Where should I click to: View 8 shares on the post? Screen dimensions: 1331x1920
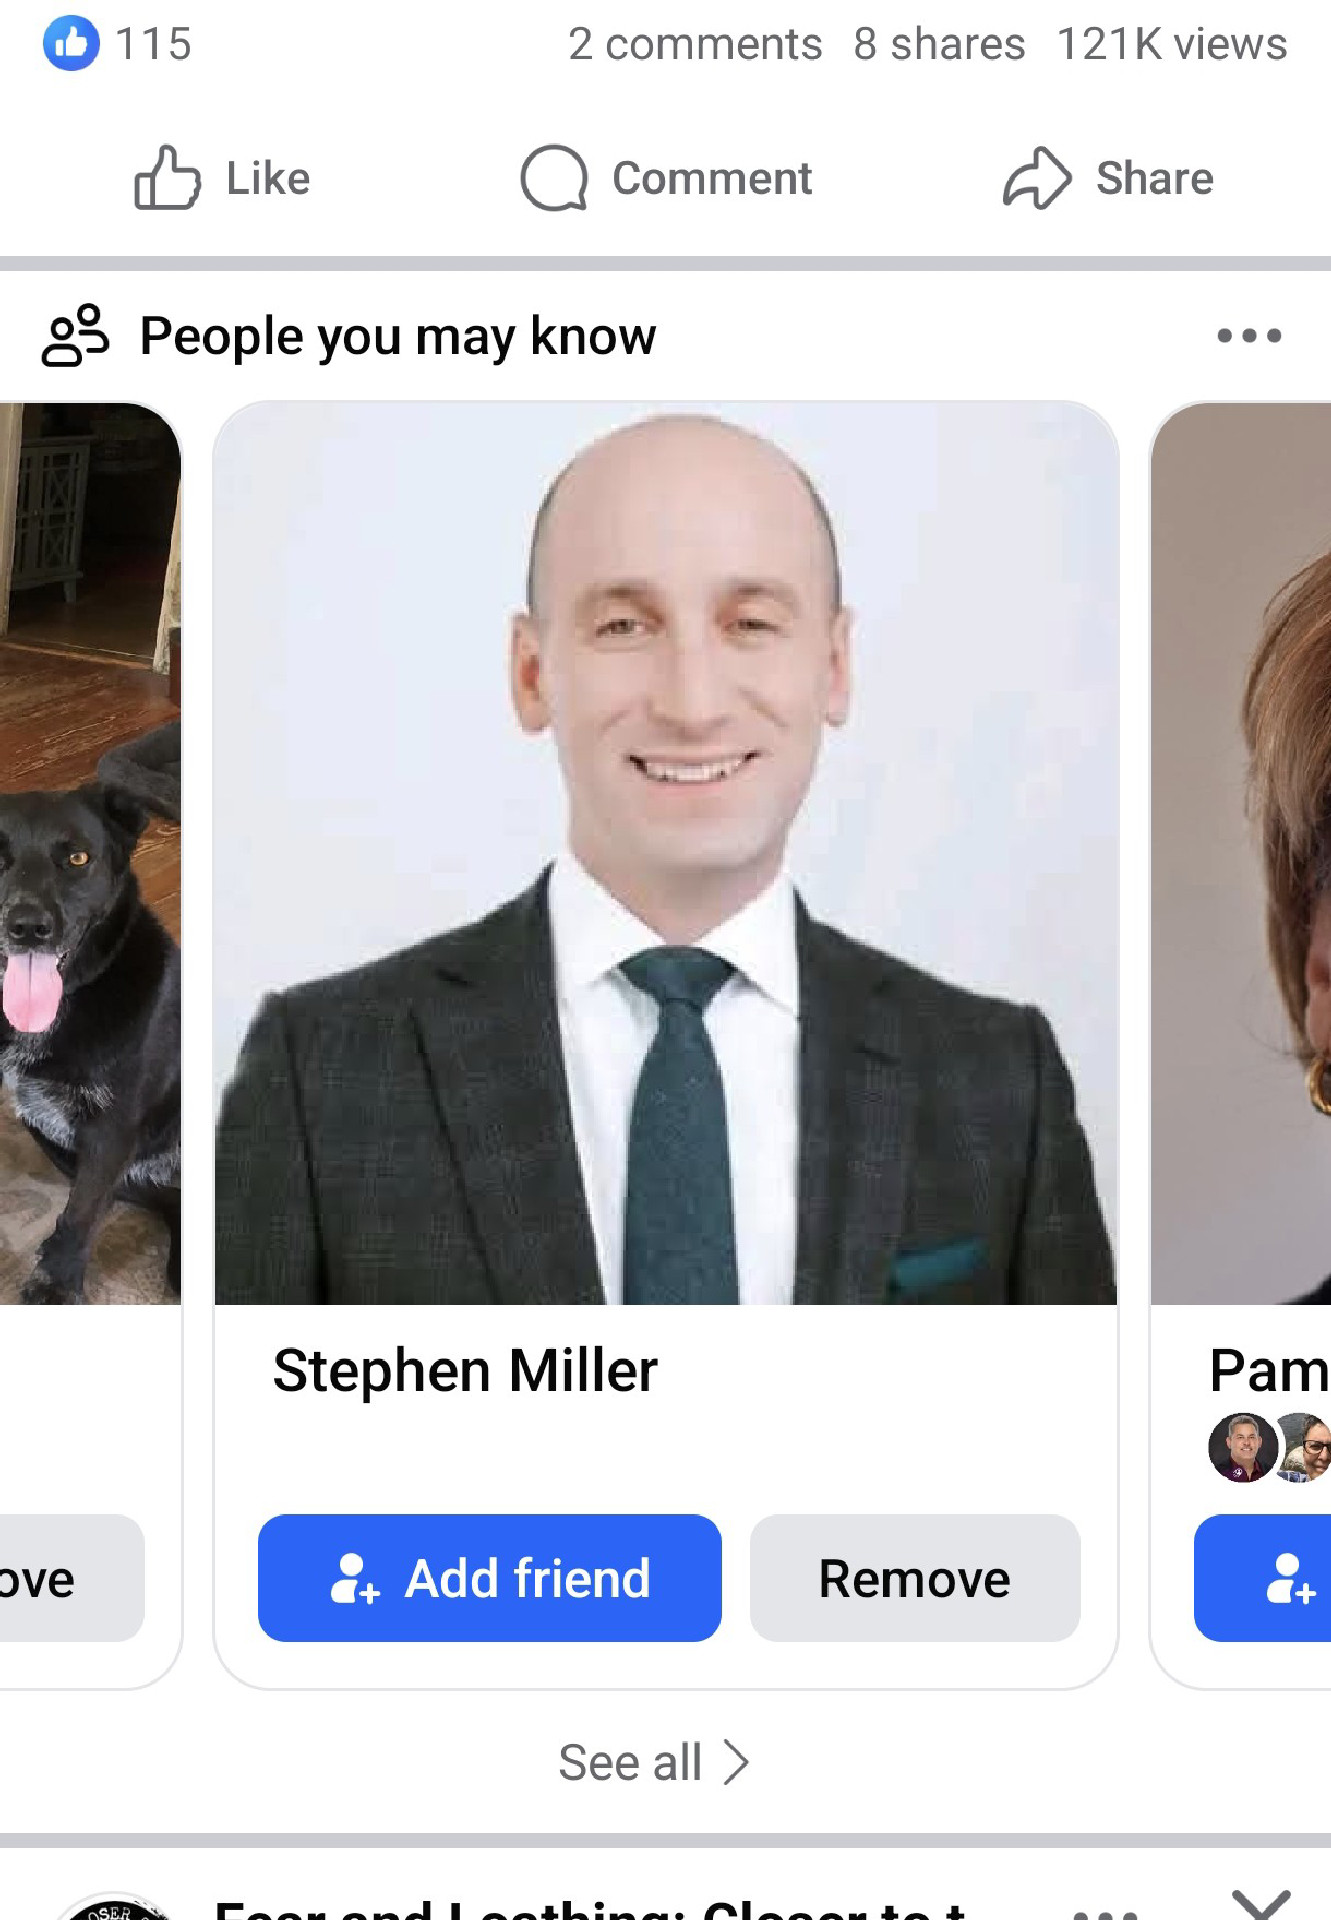click(x=939, y=44)
